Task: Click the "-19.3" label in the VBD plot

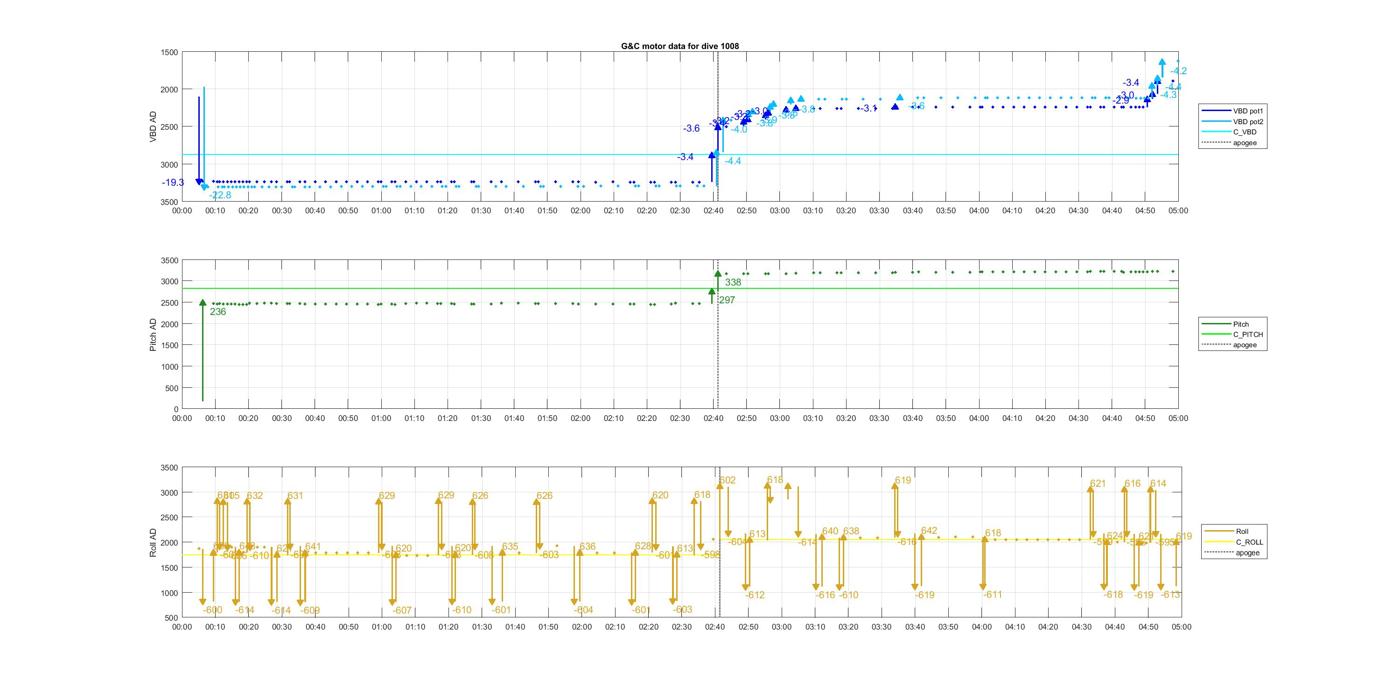Action: click(173, 183)
